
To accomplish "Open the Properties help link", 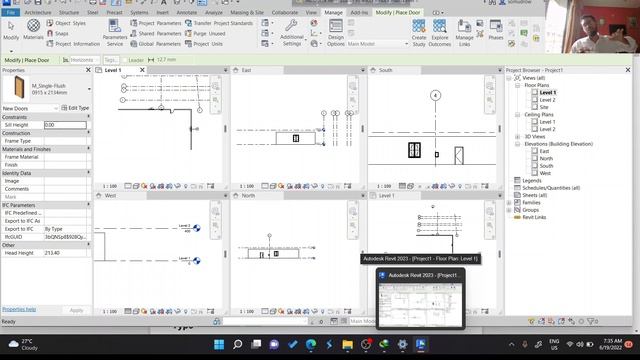I will [x=19, y=309].
